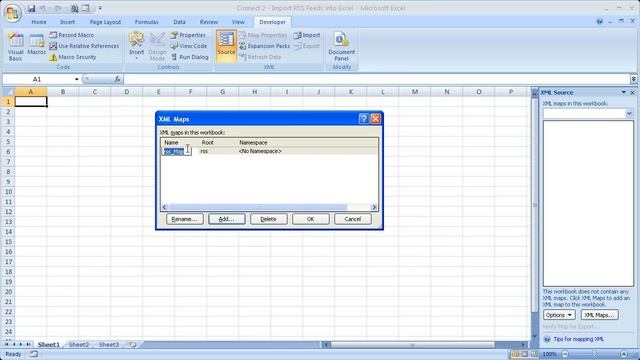
Task: Click View Code
Action: tap(189, 46)
